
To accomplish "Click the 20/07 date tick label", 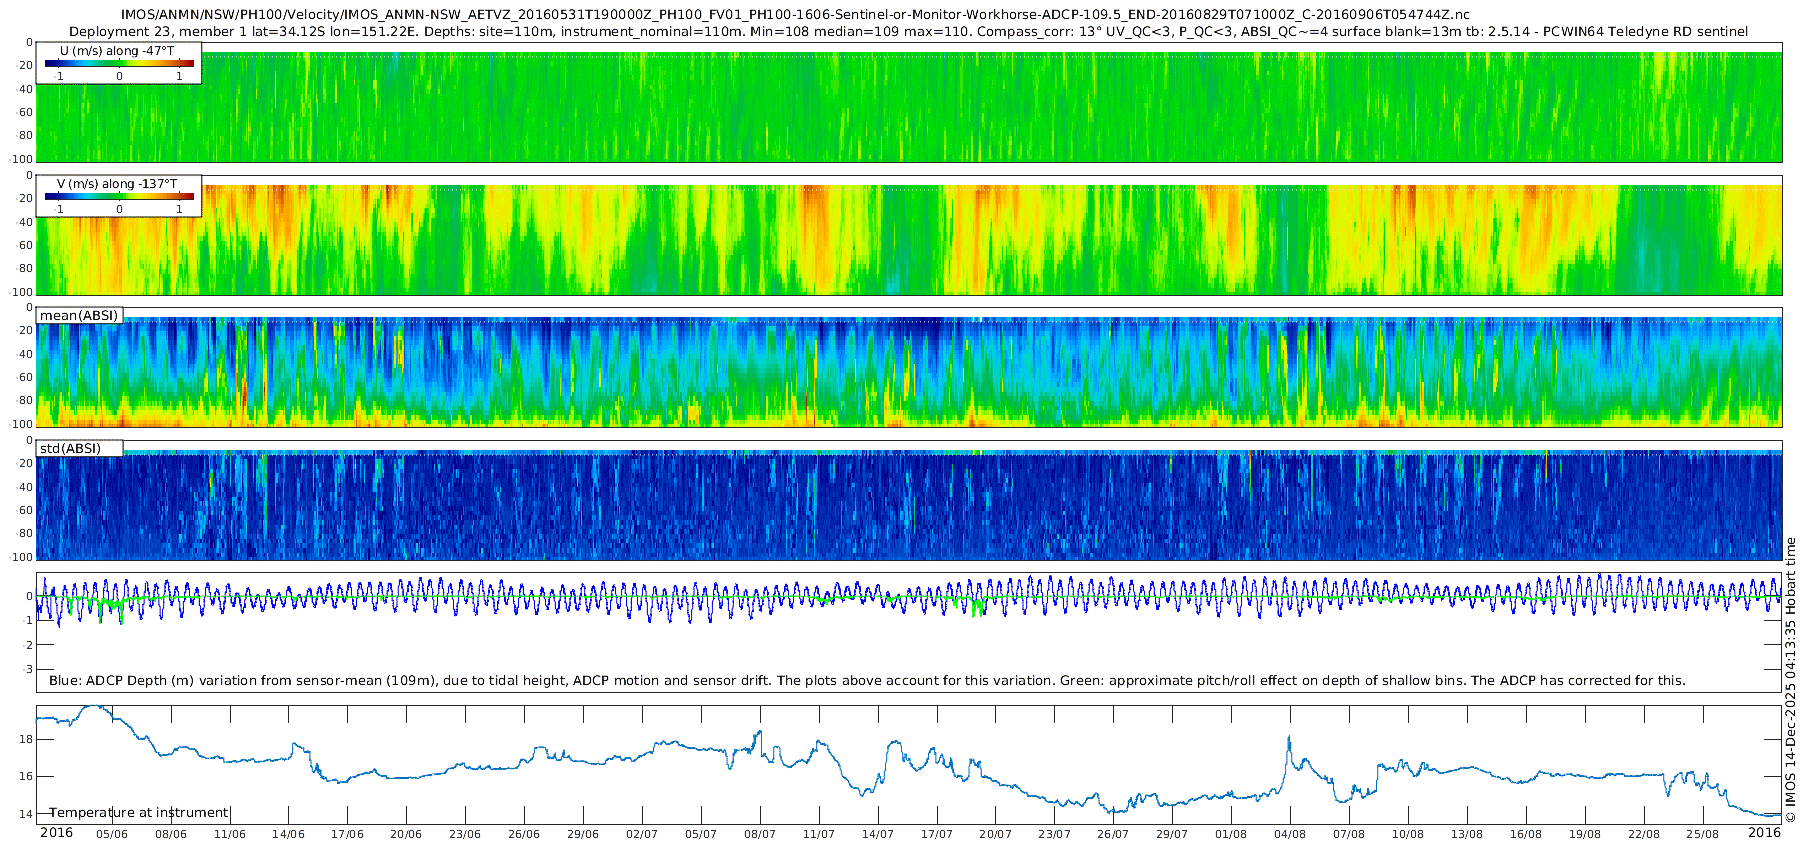I will 995,834.
